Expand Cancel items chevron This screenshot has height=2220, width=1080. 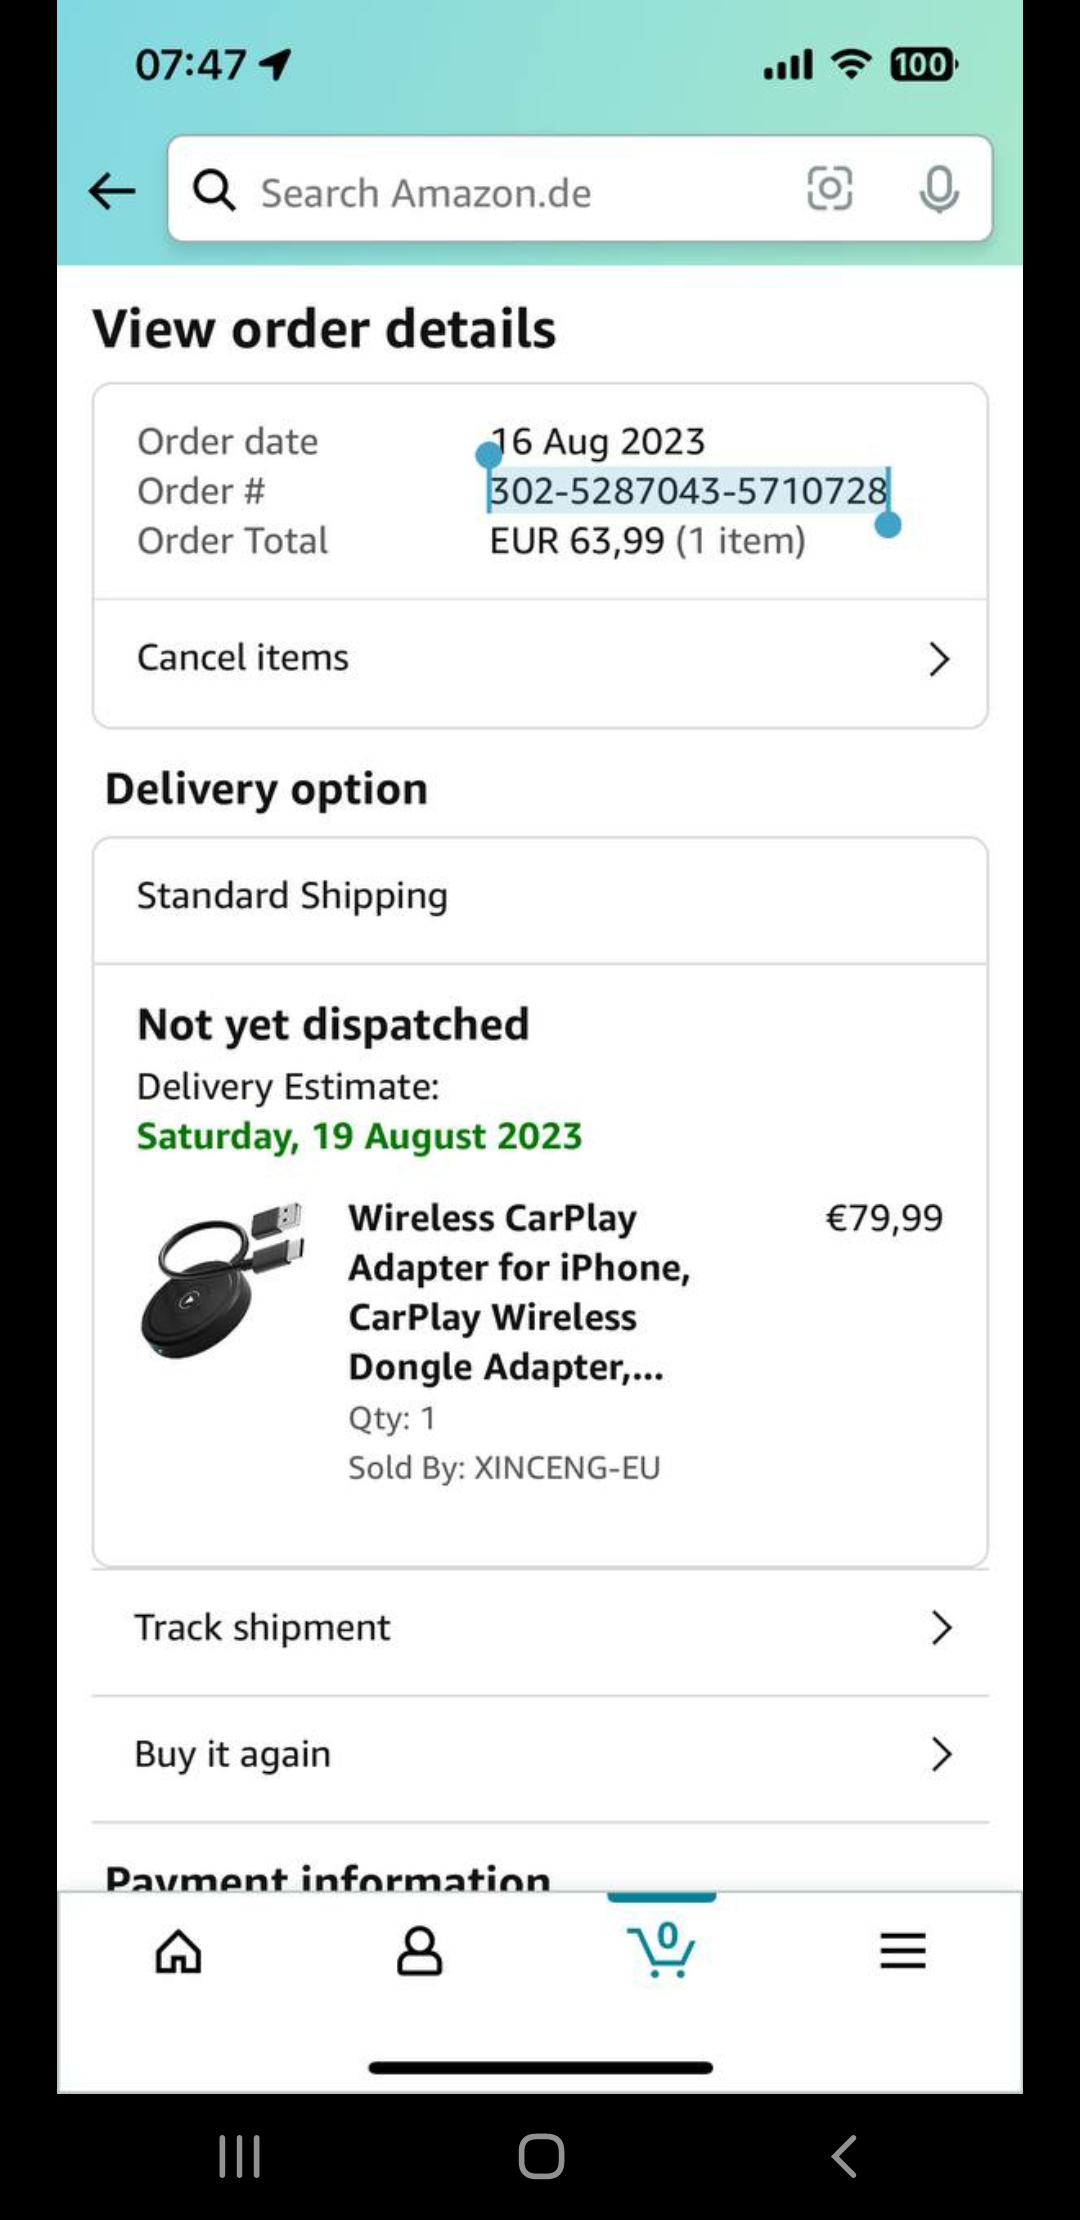tap(938, 659)
